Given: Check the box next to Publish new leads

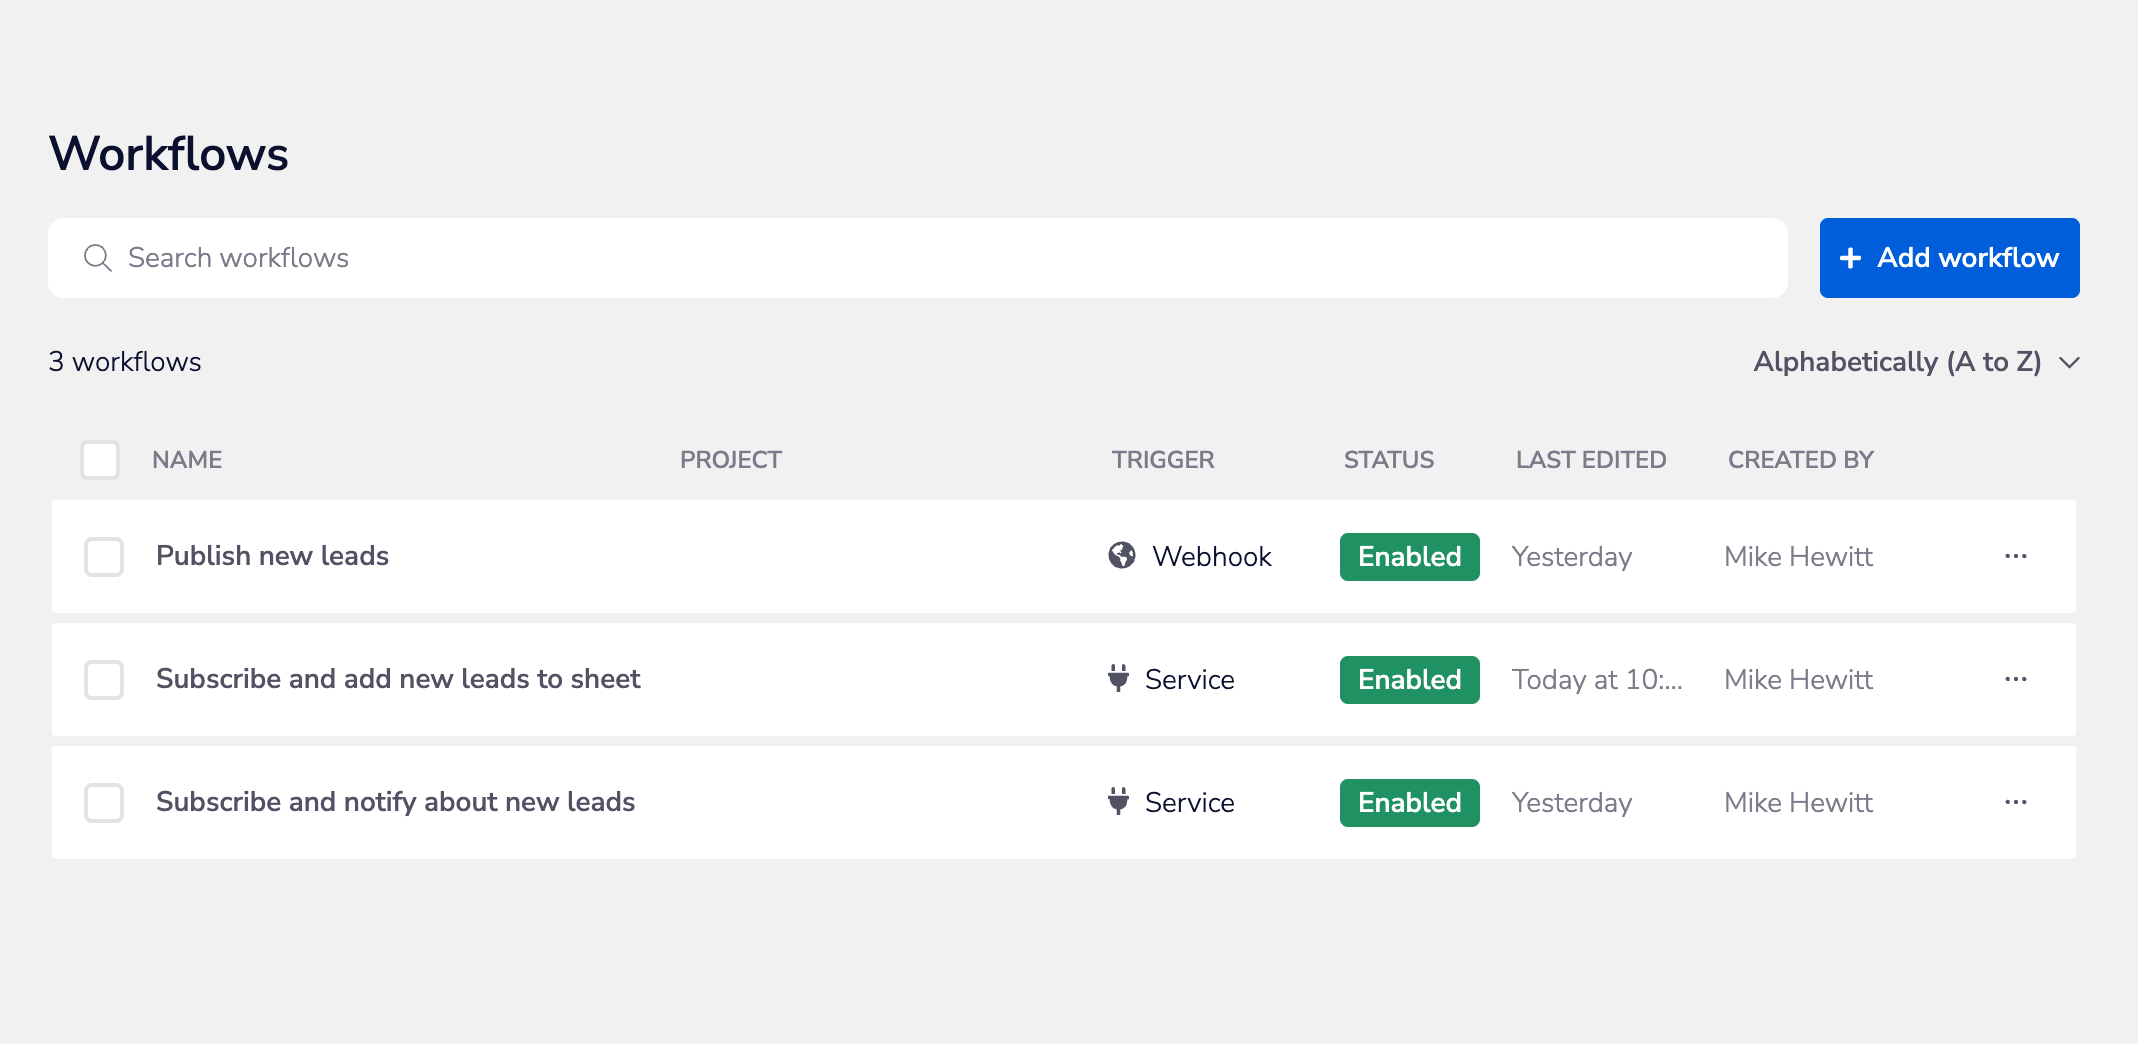Looking at the screenshot, I should [x=103, y=556].
